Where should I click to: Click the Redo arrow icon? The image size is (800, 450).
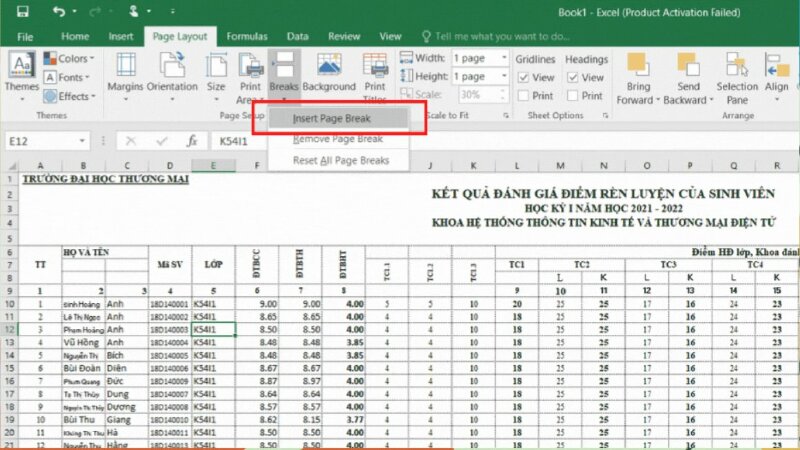pos(95,11)
